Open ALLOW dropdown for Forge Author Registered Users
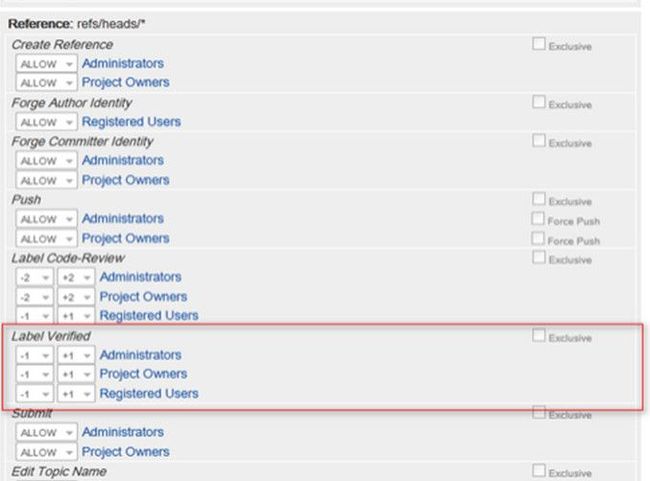The image size is (650, 481). click(x=47, y=122)
